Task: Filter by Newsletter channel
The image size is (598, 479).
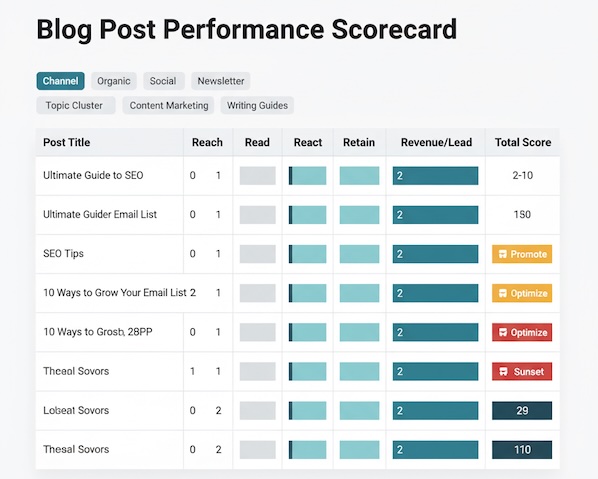Action: pyautogui.click(x=220, y=81)
